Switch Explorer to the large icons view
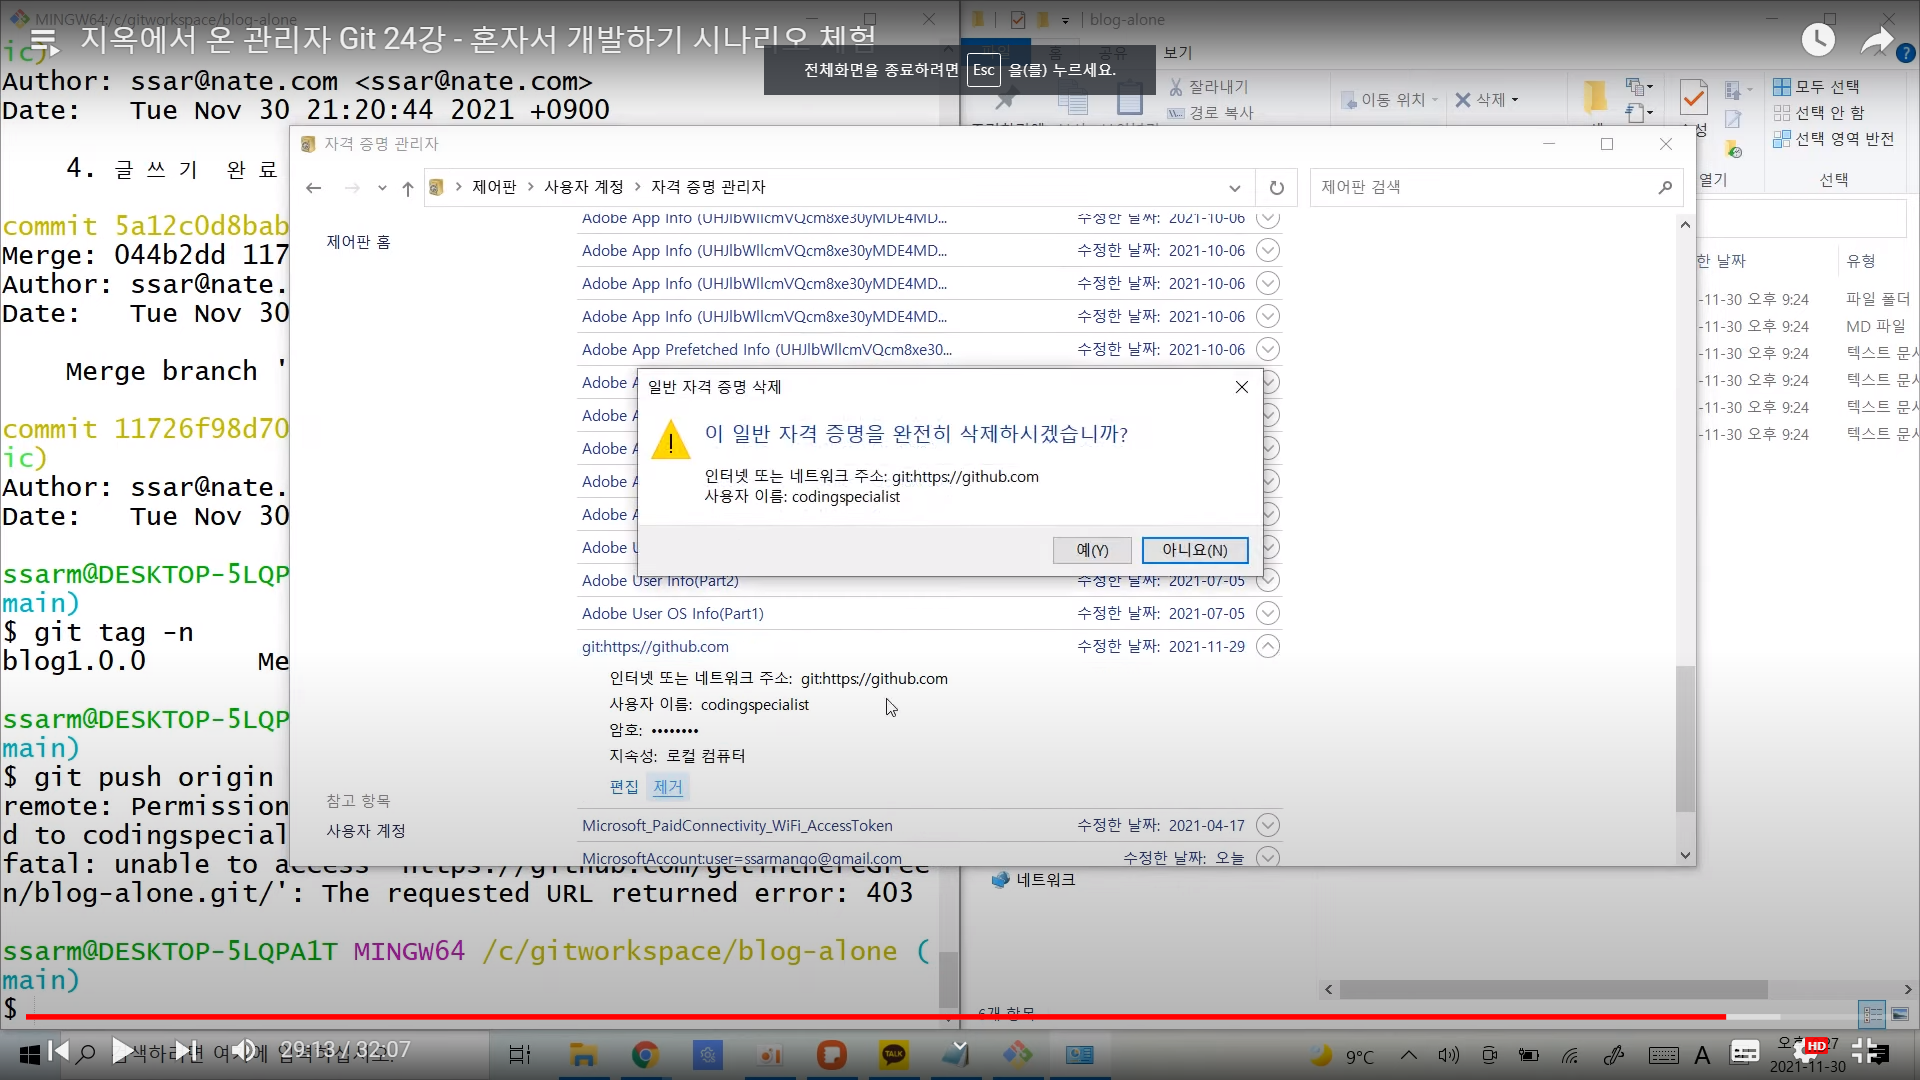Image resolution: width=1920 pixels, height=1080 pixels. pyautogui.click(x=1900, y=1014)
